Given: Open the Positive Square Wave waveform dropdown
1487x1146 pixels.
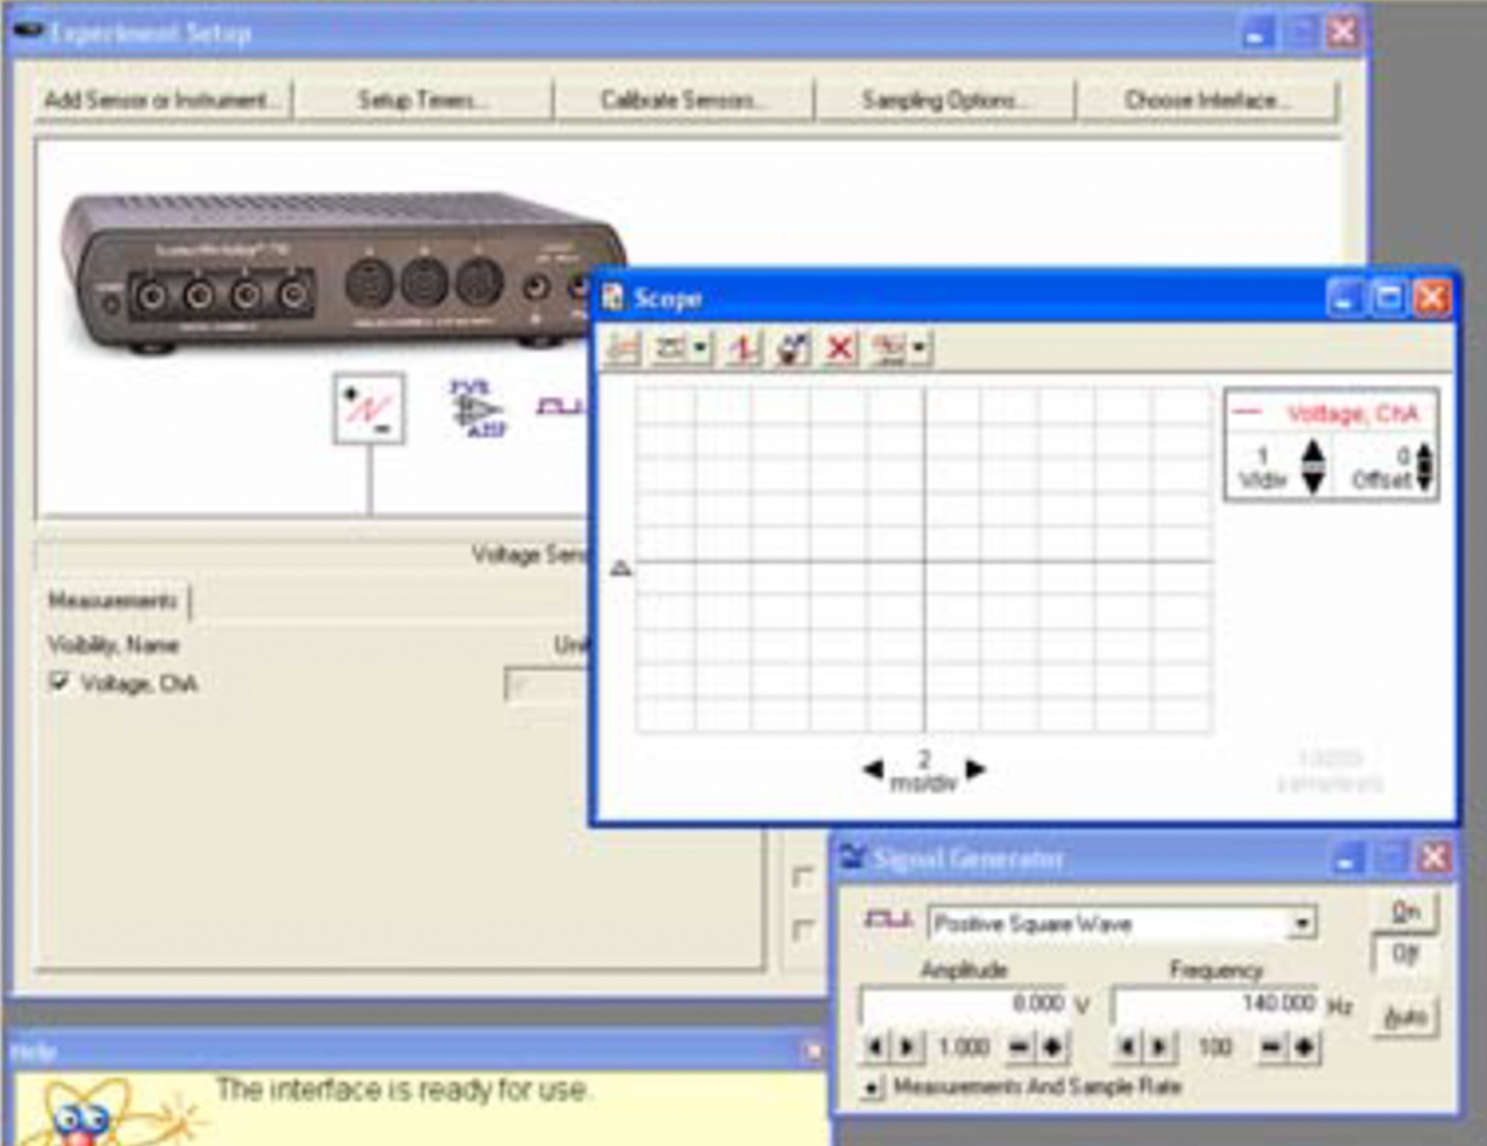Looking at the screenshot, I should click(1301, 923).
